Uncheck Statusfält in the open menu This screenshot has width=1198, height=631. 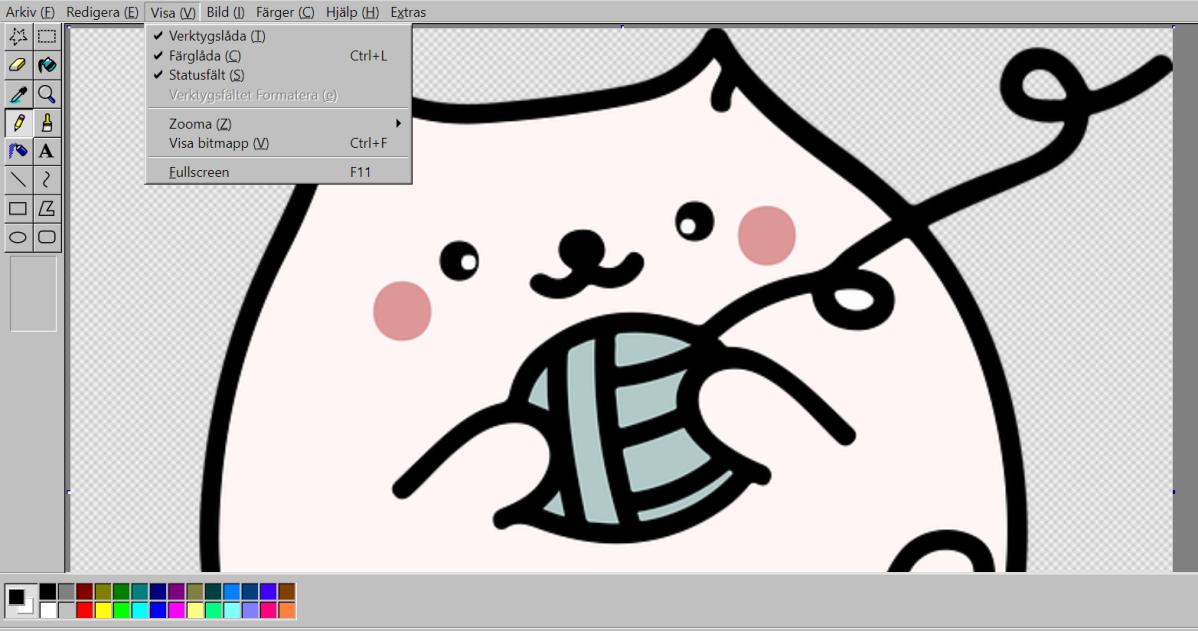(x=206, y=74)
